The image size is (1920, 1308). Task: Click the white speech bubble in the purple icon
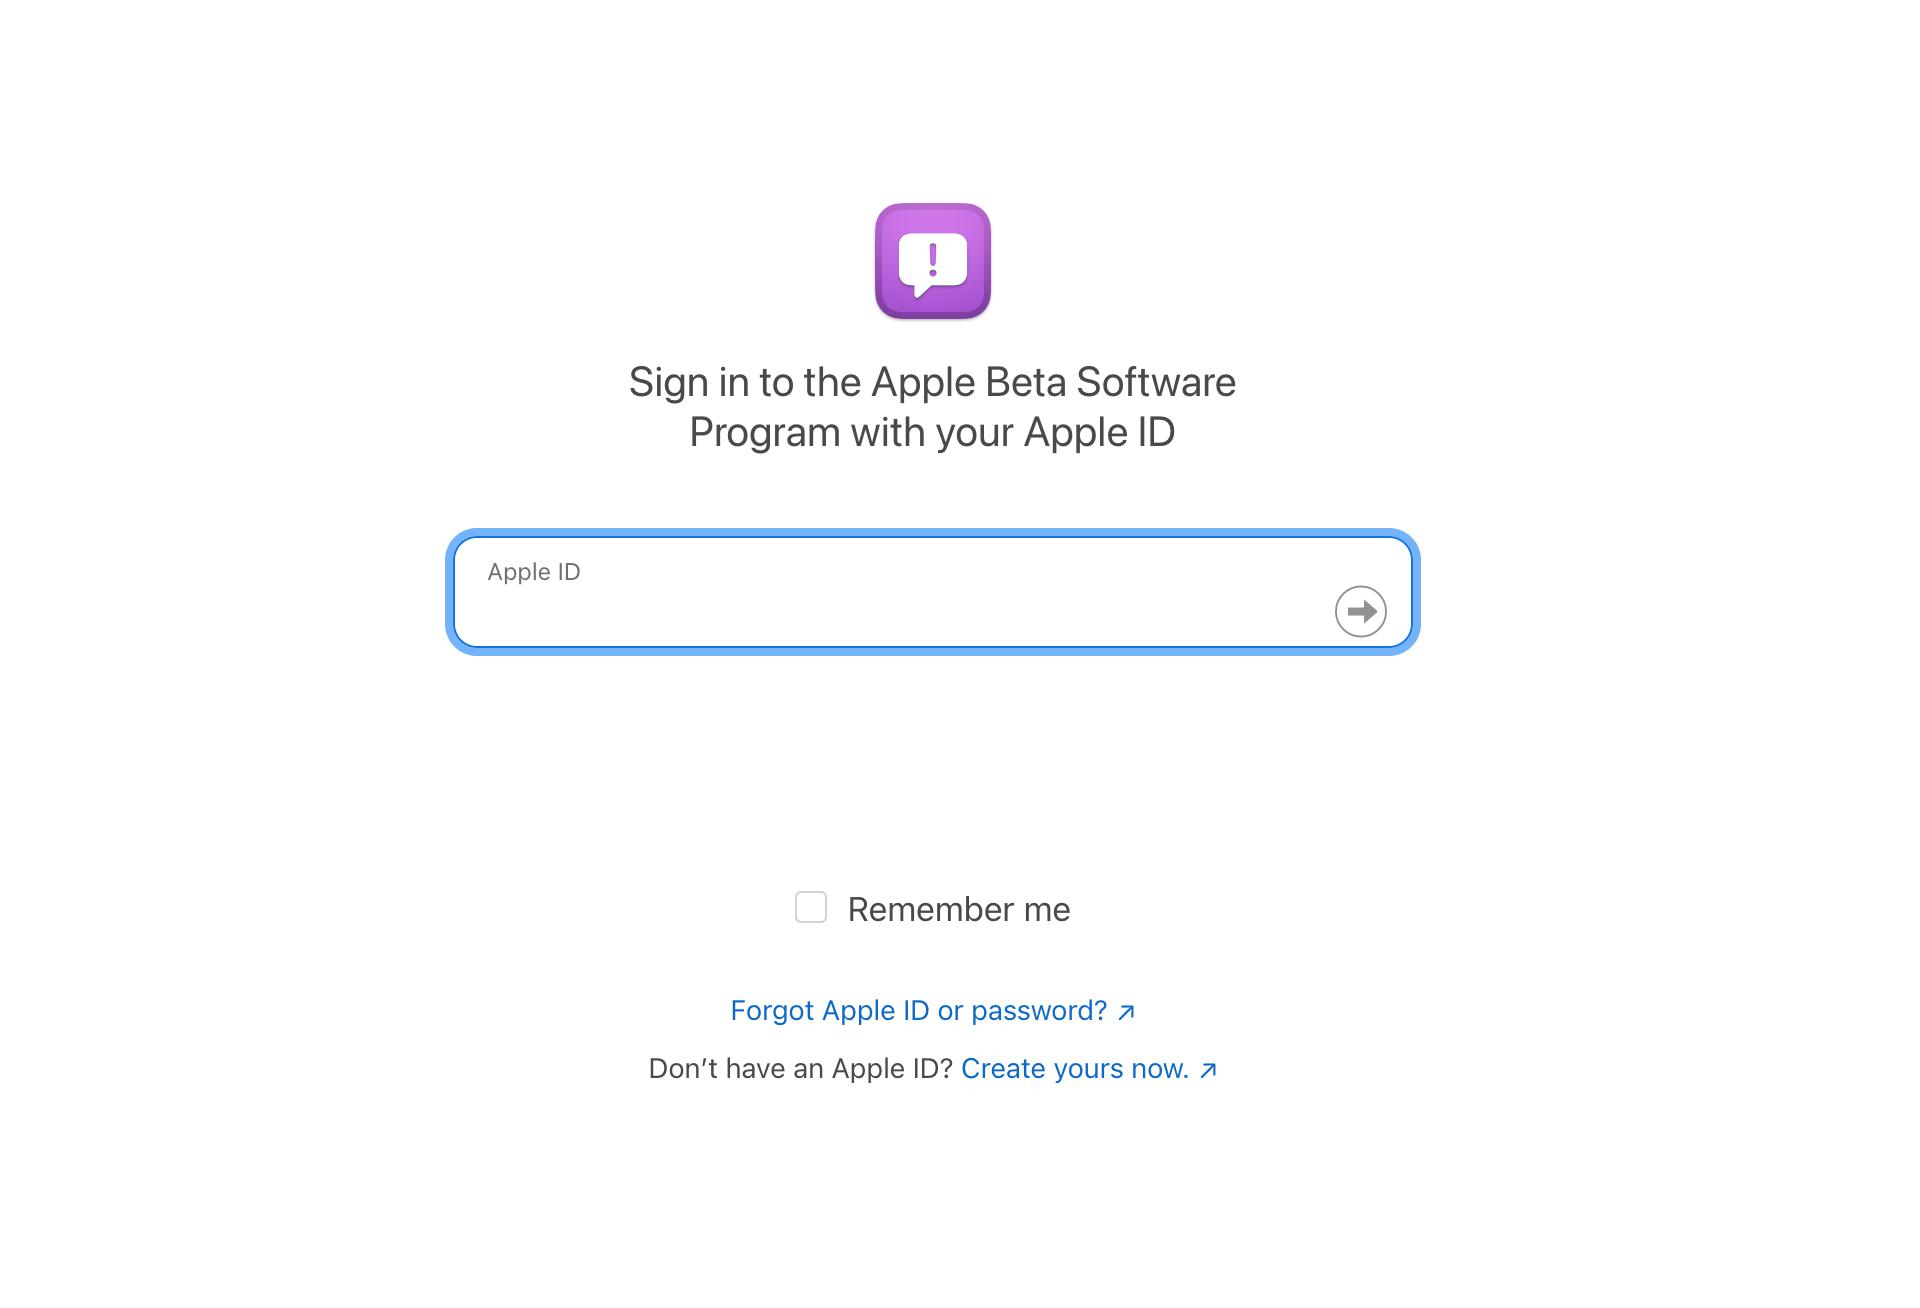pos(932,264)
